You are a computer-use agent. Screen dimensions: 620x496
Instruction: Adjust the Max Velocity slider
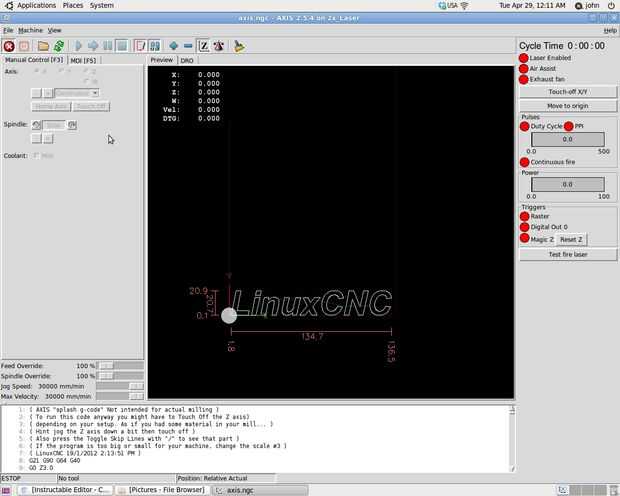click(x=120, y=396)
